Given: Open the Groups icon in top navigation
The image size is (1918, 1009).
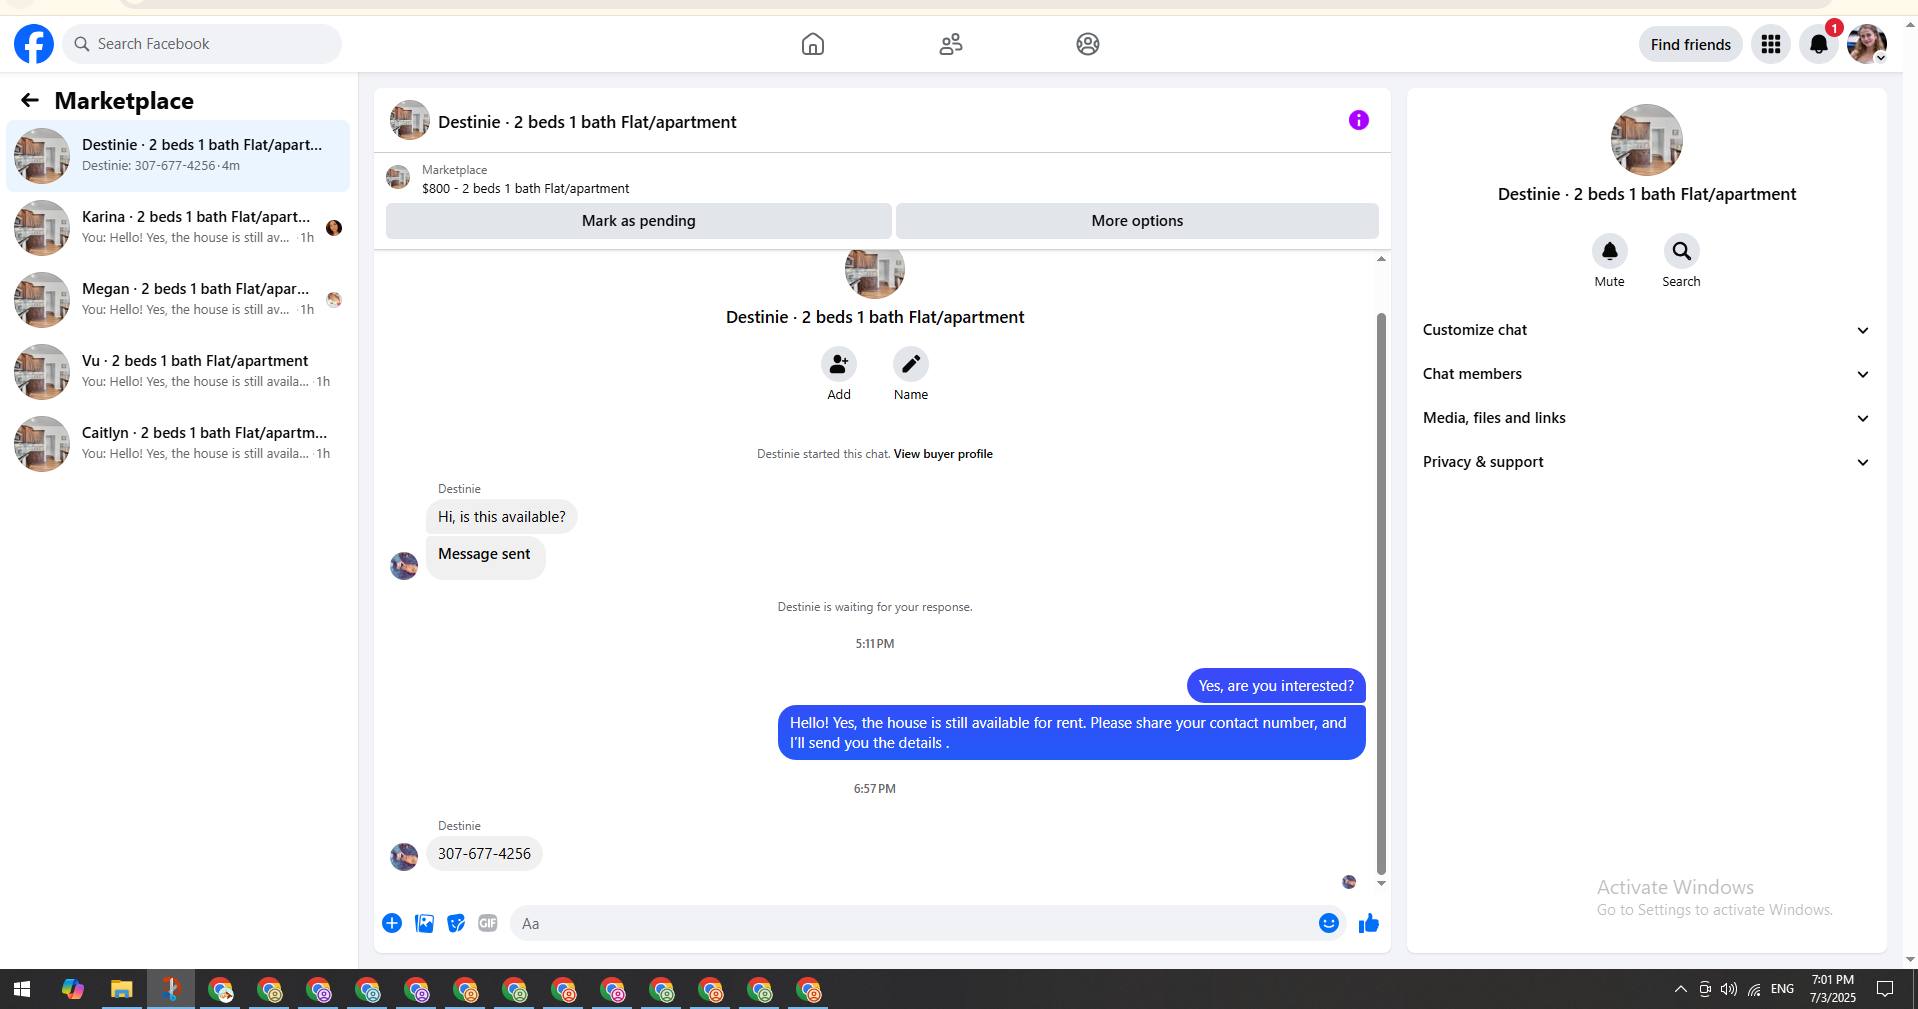Looking at the screenshot, I should 1088,44.
